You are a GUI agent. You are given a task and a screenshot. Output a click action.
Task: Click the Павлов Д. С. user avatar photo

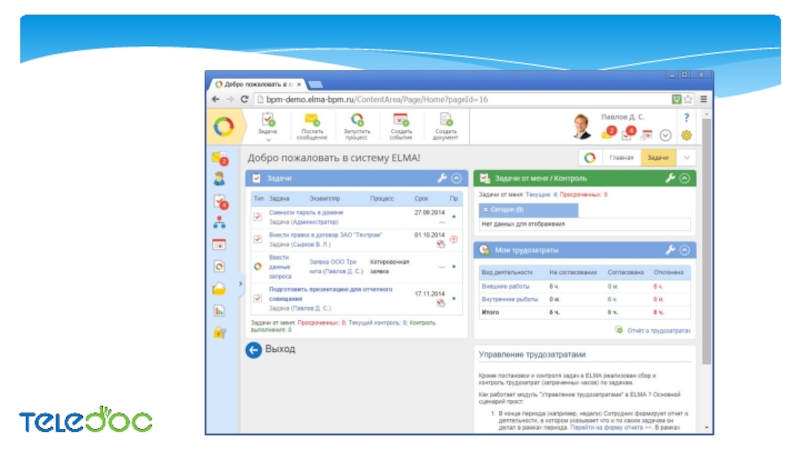click(582, 126)
